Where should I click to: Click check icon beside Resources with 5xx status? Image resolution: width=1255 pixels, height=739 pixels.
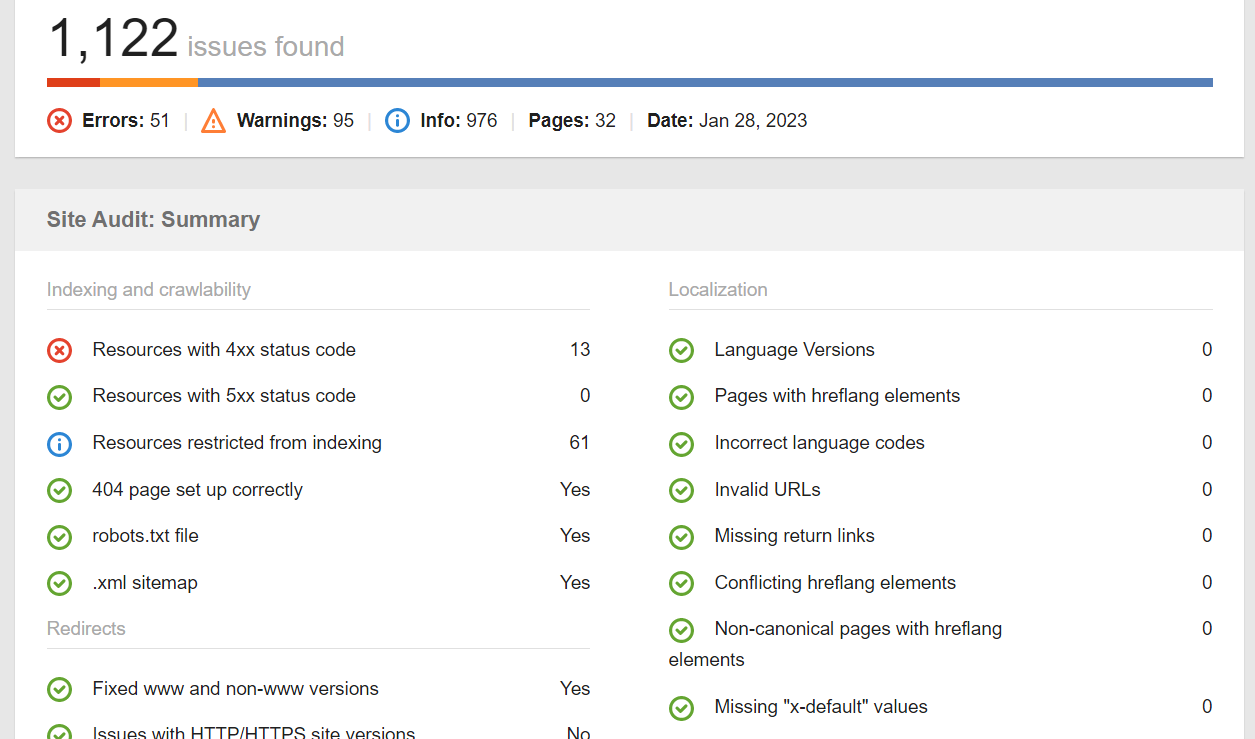pos(60,397)
